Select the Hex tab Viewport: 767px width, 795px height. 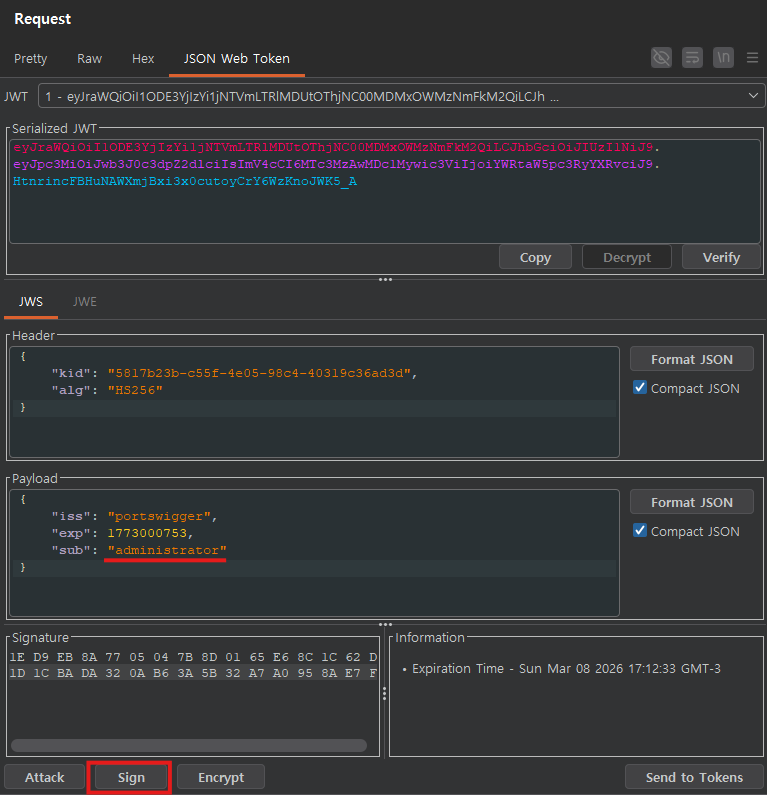coord(143,58)
